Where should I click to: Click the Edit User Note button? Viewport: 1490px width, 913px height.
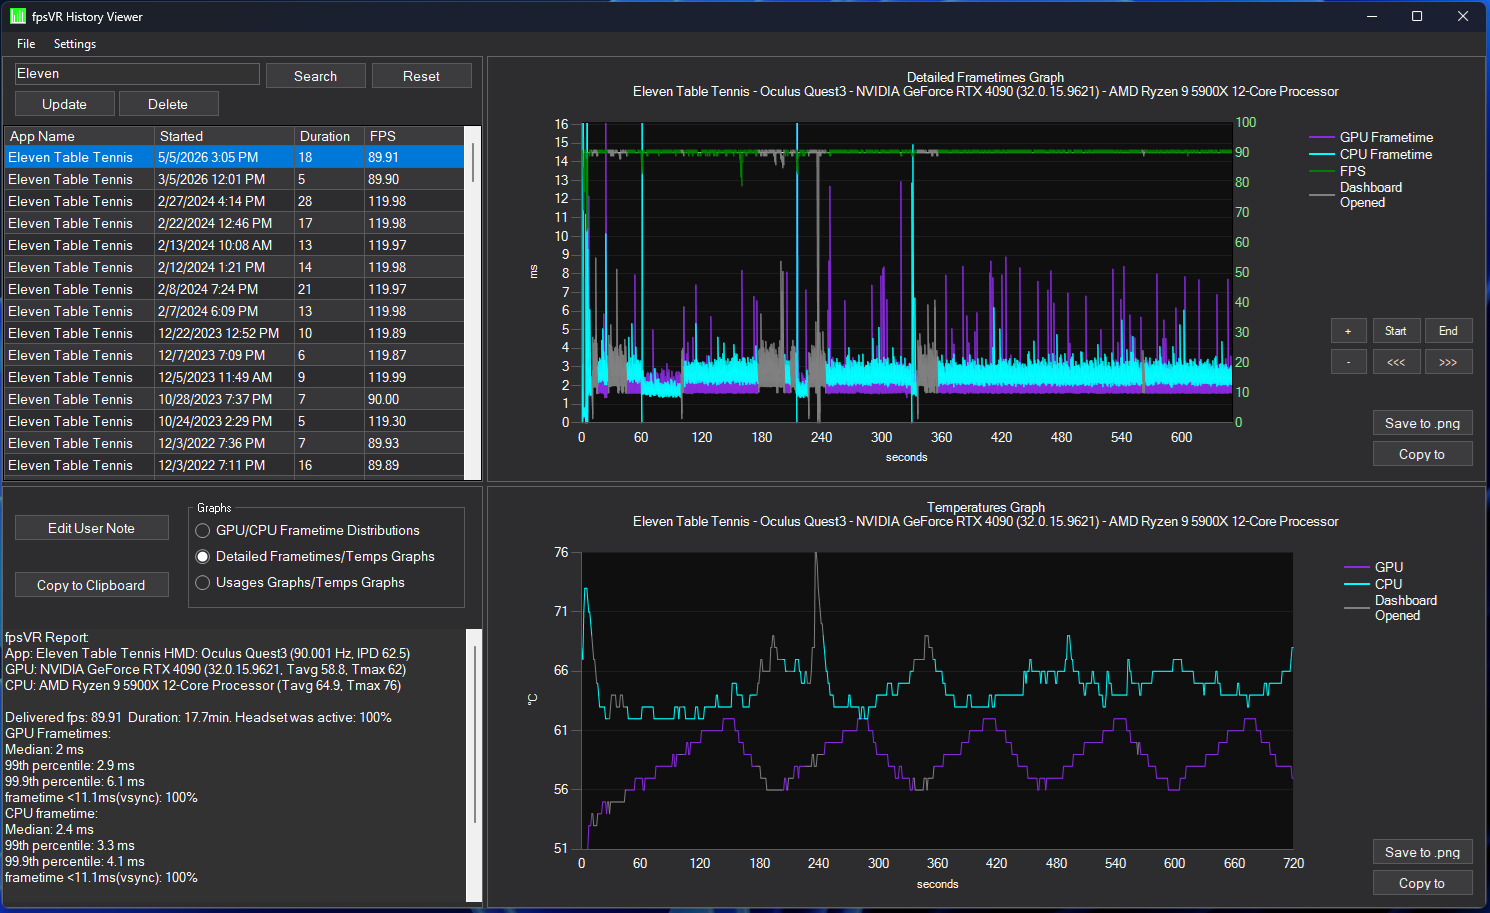(92, 528)
